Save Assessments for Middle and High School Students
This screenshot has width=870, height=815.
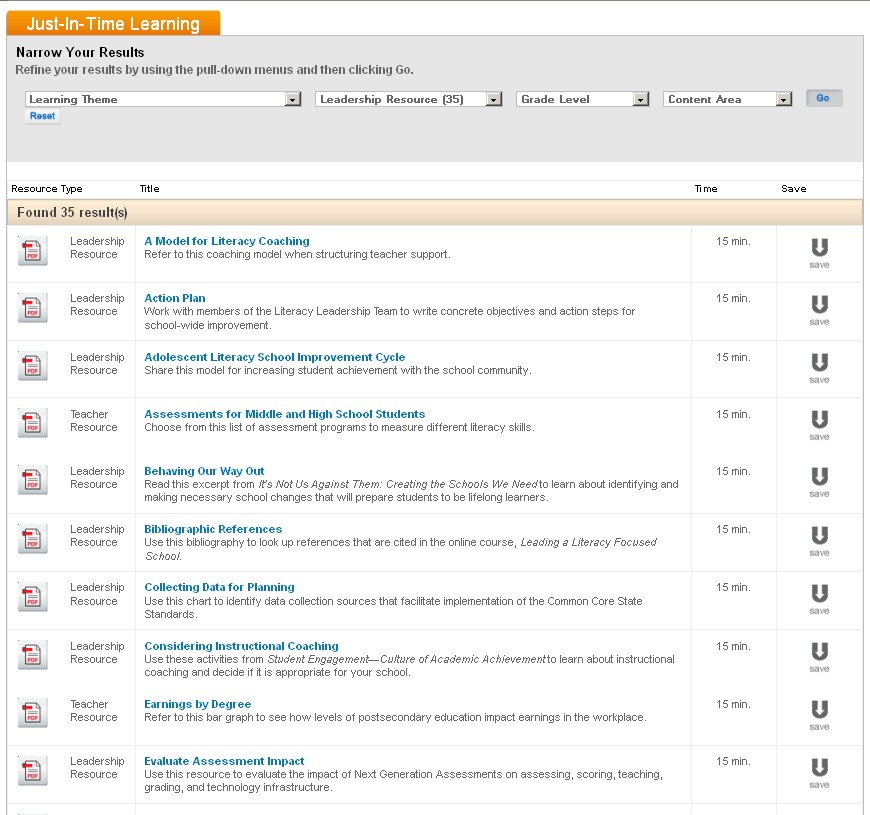[x=819, y=424]
